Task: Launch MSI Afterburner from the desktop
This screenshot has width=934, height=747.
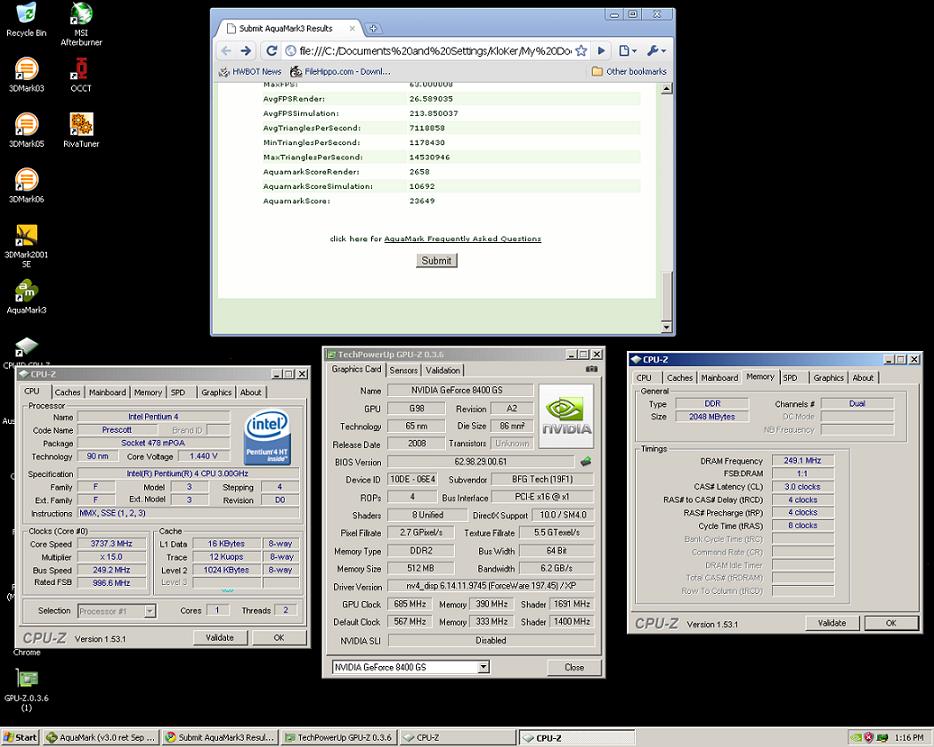Action: point(81,24)
